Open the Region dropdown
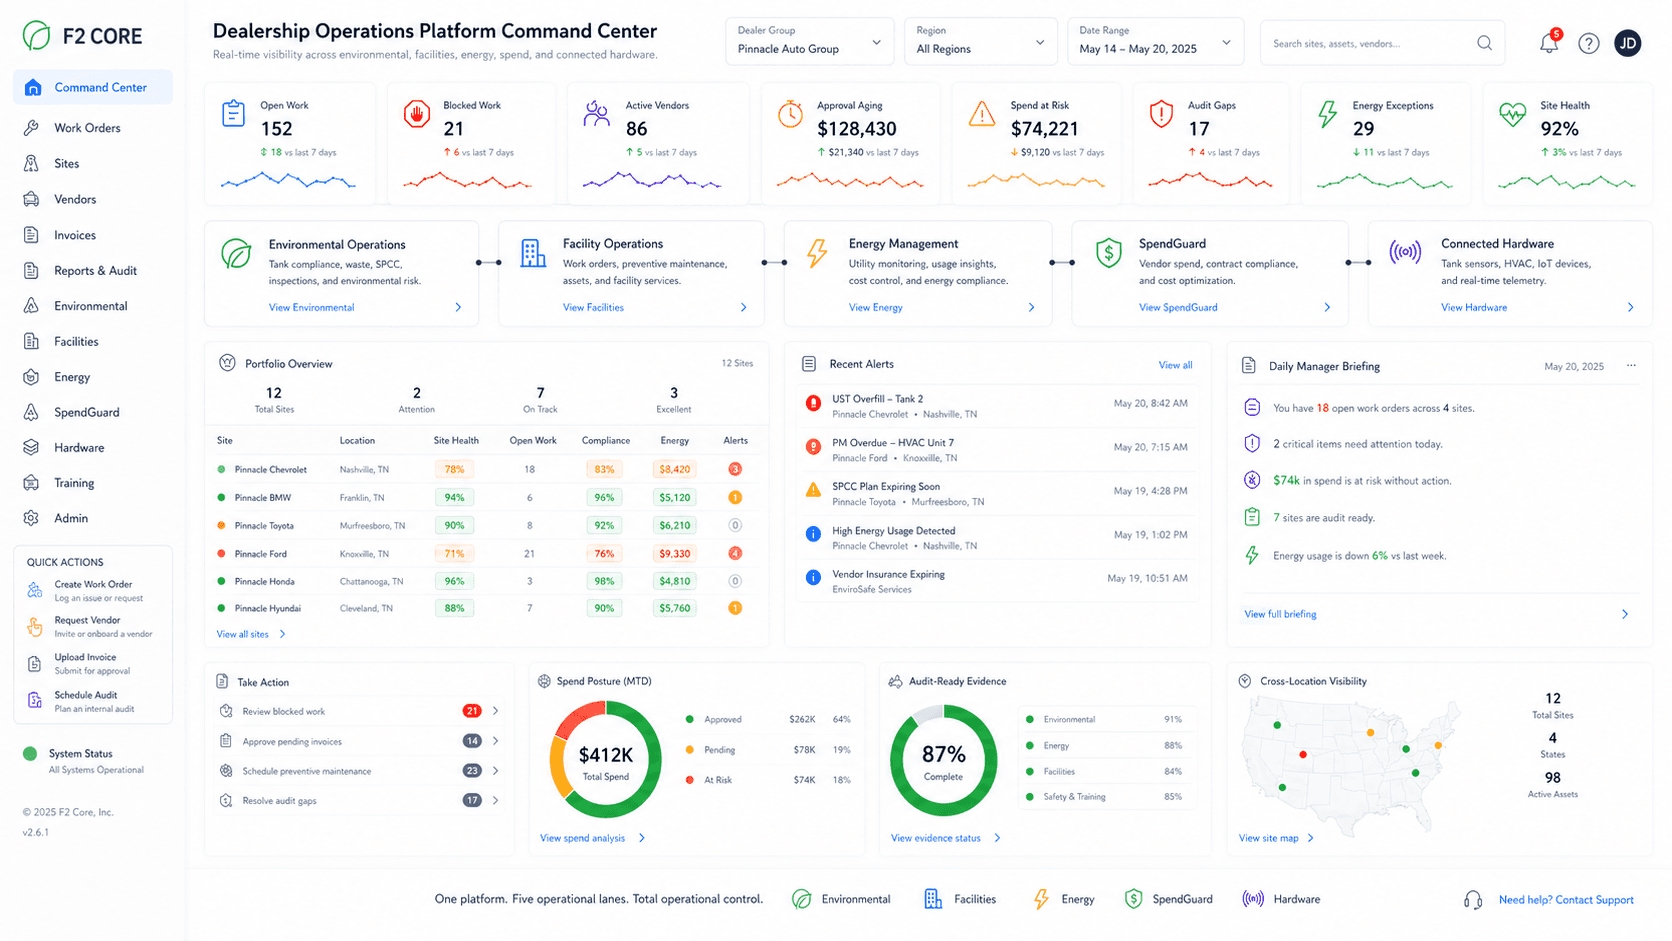This screenshot has width=1672, height=941. coord(980,41)
